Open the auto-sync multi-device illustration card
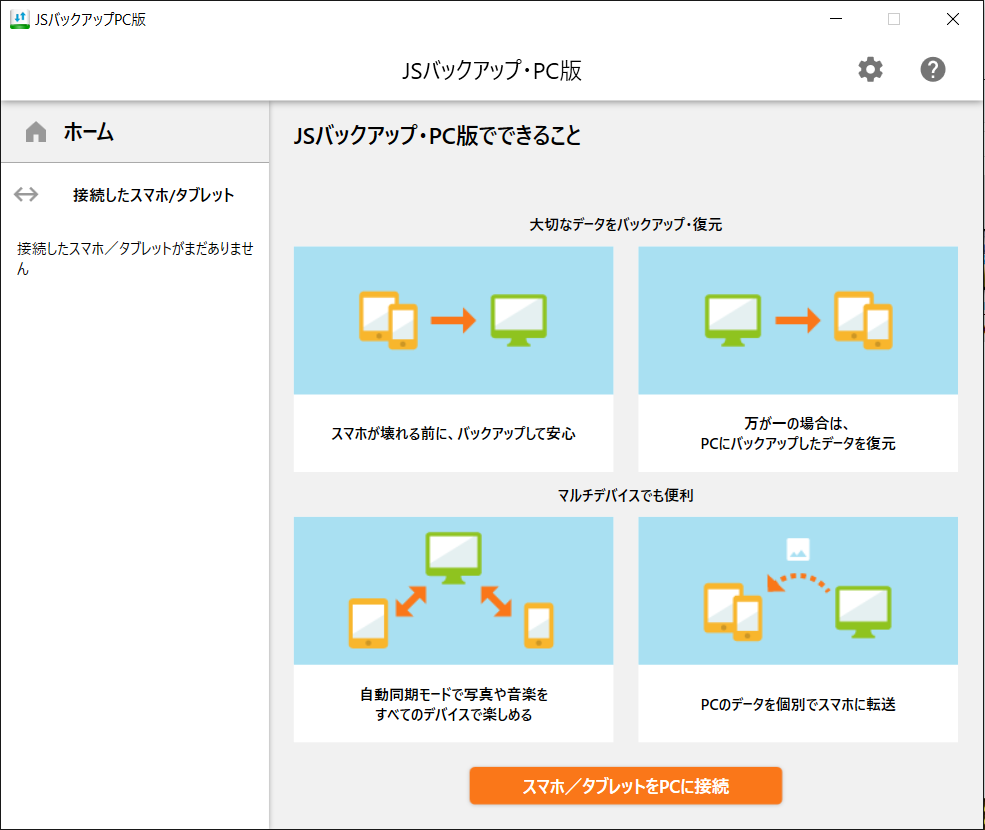Viewport: 985px width, 830px height. click(454, 629)
